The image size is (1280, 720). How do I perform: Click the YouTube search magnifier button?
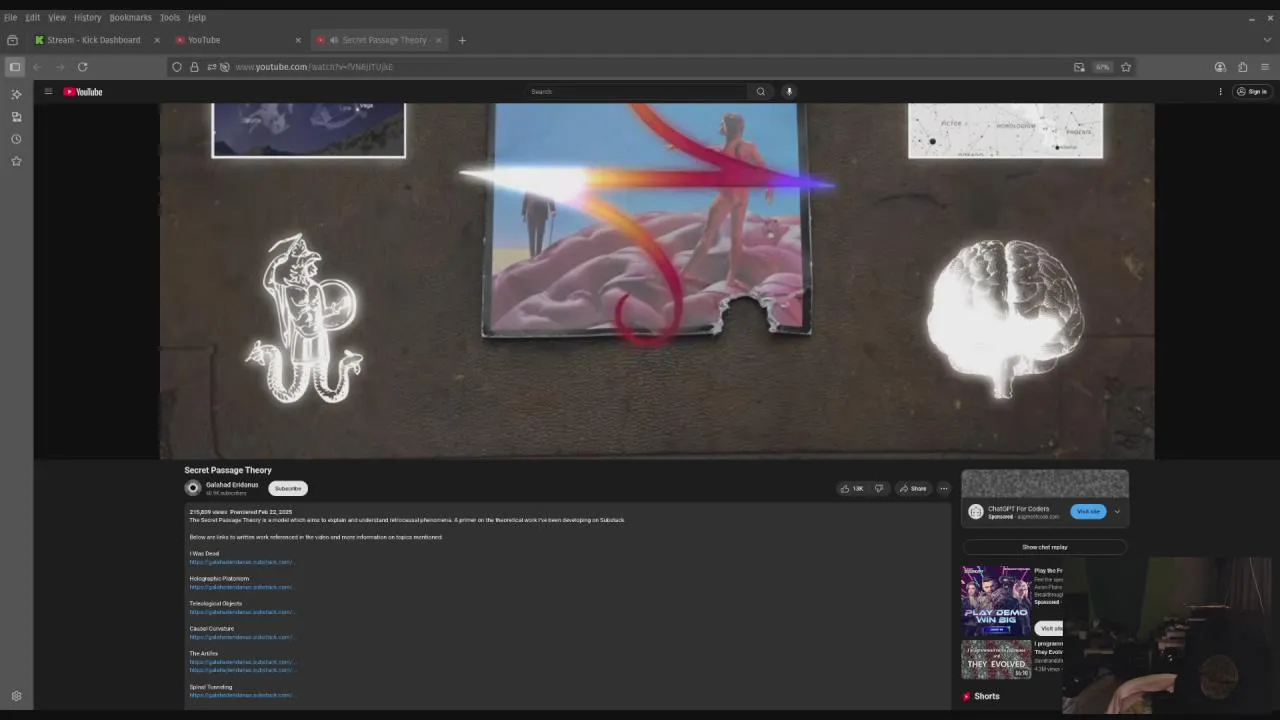pos(761,91)
